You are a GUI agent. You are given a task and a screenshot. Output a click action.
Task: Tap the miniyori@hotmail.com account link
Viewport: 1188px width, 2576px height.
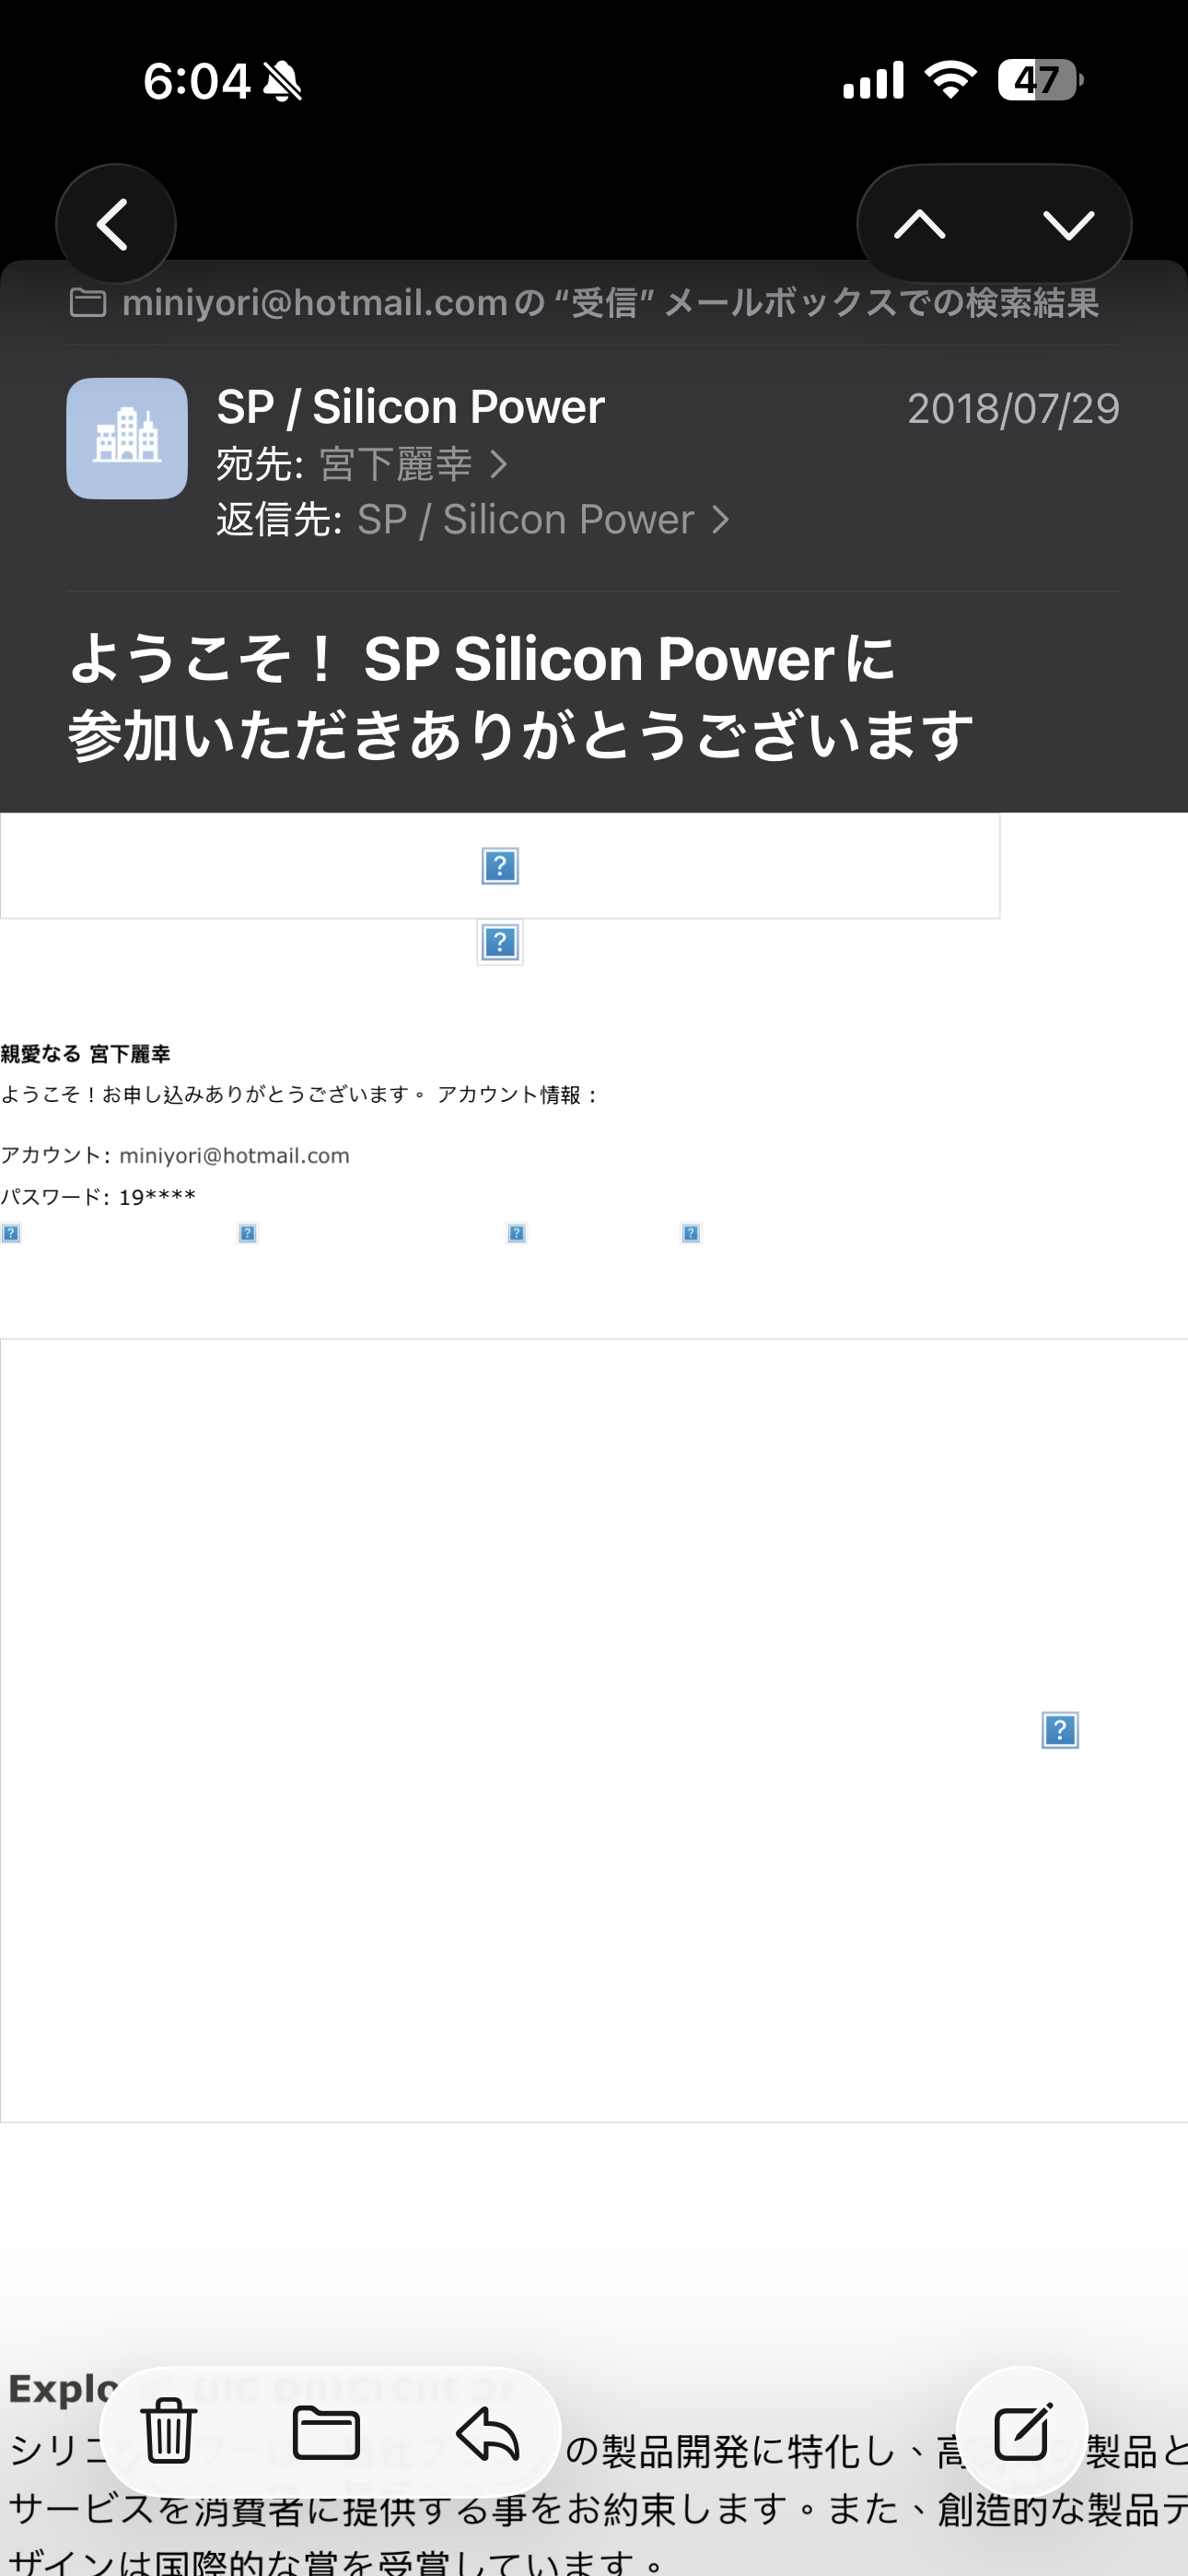pyautogui.click(x=234, y=1156)
